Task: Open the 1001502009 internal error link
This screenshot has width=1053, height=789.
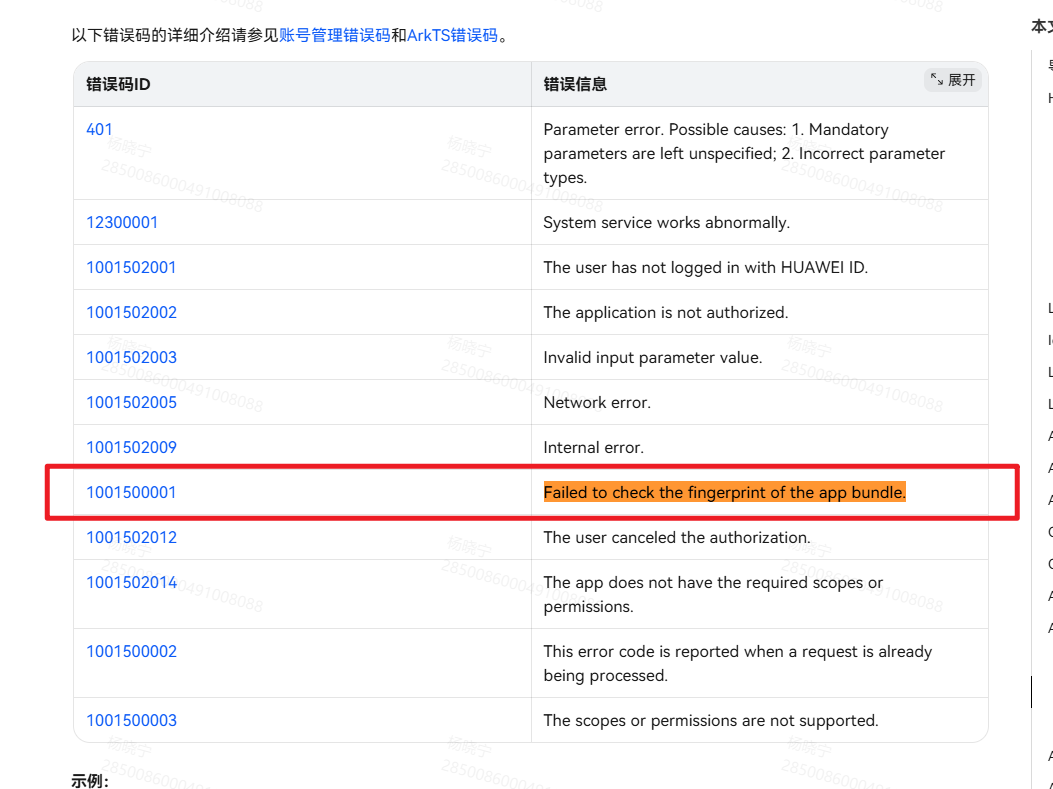Action: click(x=131, y=447)
